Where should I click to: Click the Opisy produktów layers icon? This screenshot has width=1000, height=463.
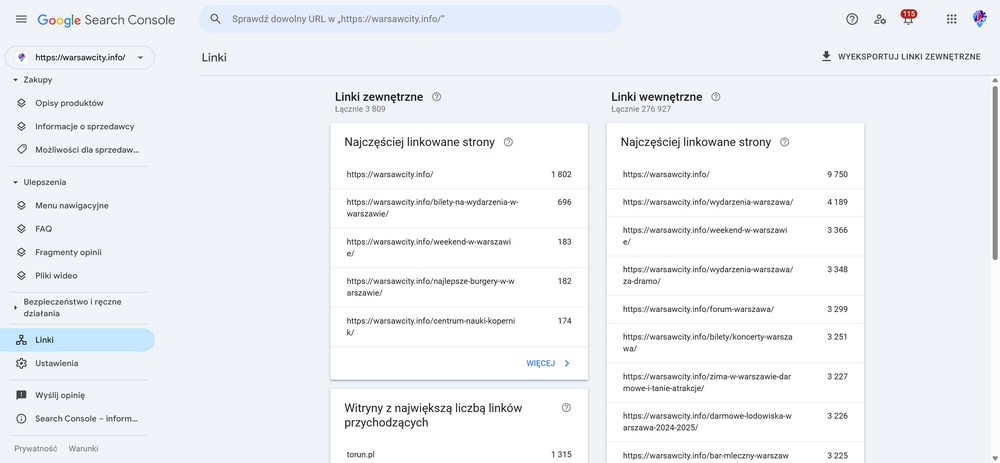[x=21, y=103]
